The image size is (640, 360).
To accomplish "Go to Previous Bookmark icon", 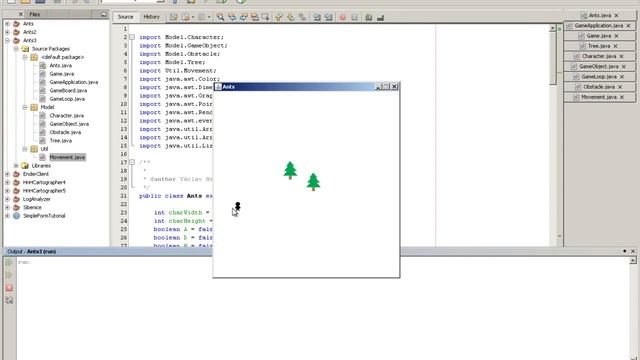I will point(279,17).
